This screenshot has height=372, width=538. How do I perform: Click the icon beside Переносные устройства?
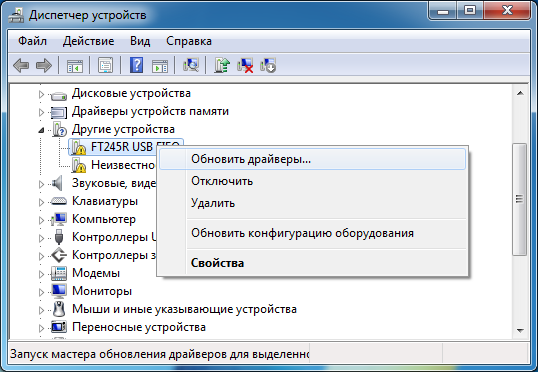pos(59,327)
